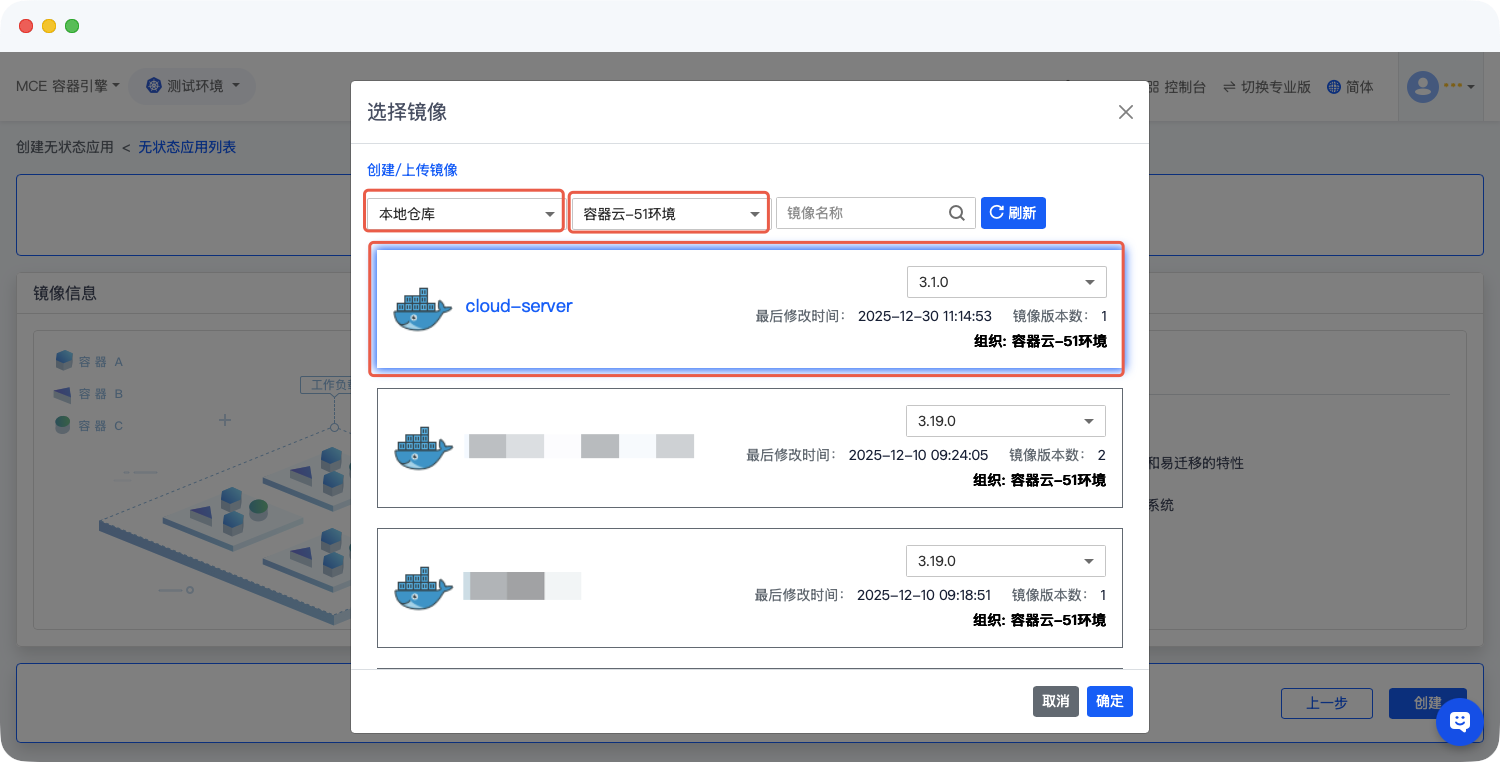Click the Docker icon of the third image
Image resolution: width=1500 pixels, height=762 pixels.
click(x=423, y=589)
